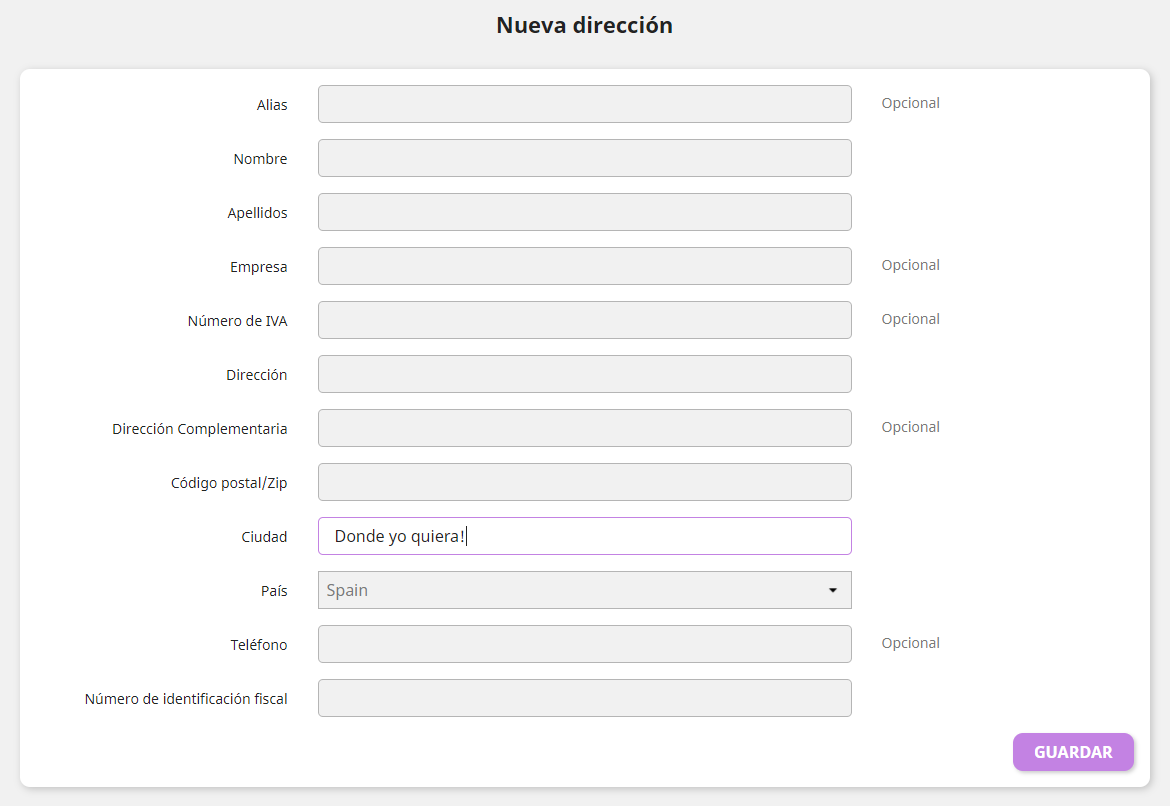The image size is (1170, 806).
Task: Click the 'Nombre' label text
Action: coord(260,159)
